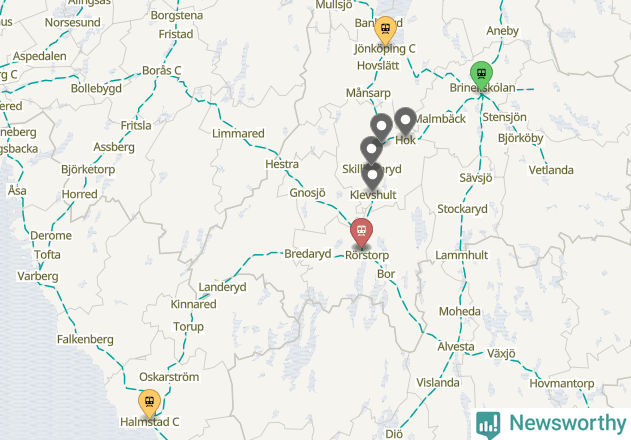Click the green train marker at Brinellskolan

point(481,76)
